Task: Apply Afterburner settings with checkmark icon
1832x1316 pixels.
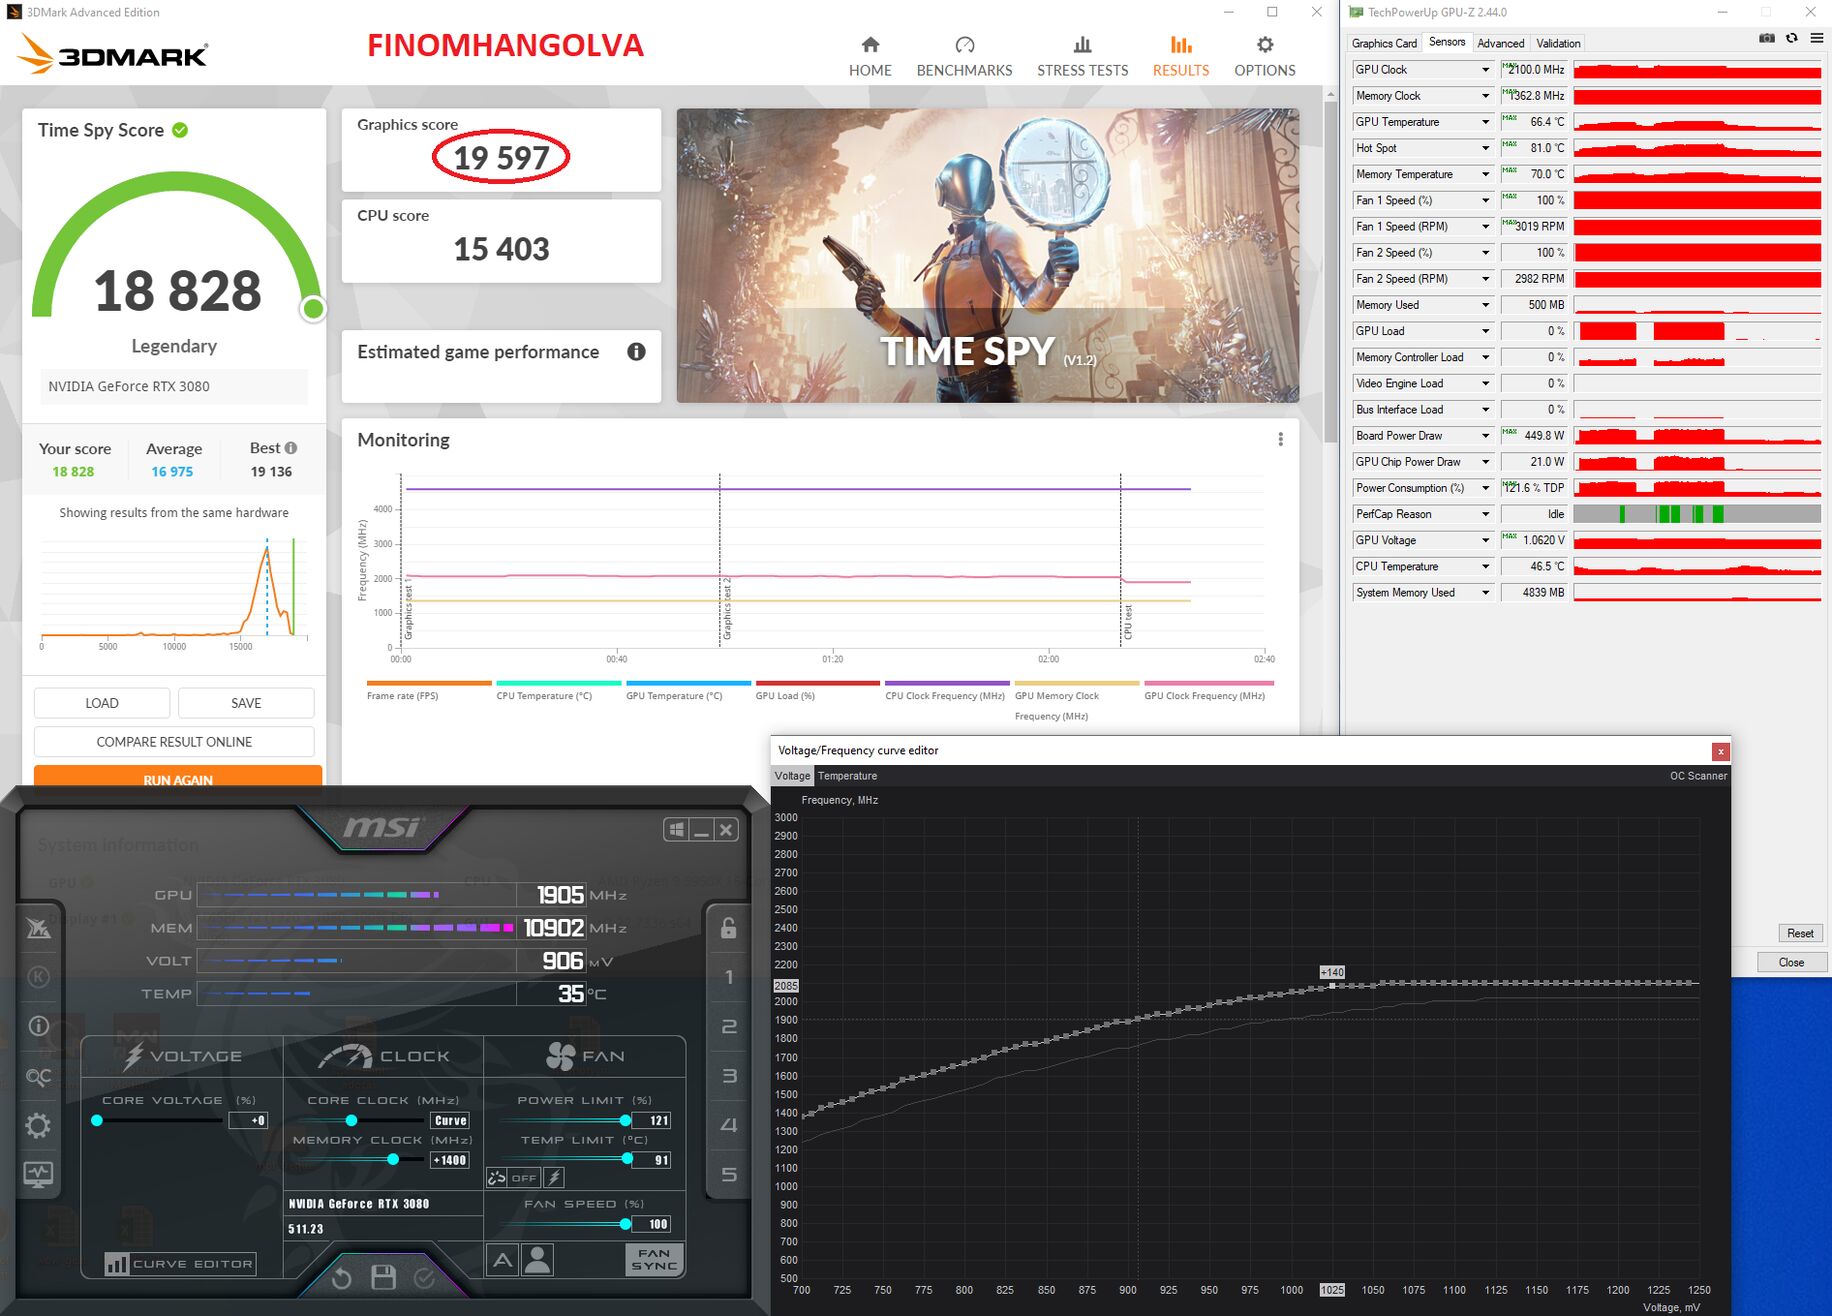Action: (x=424, y=1278)
